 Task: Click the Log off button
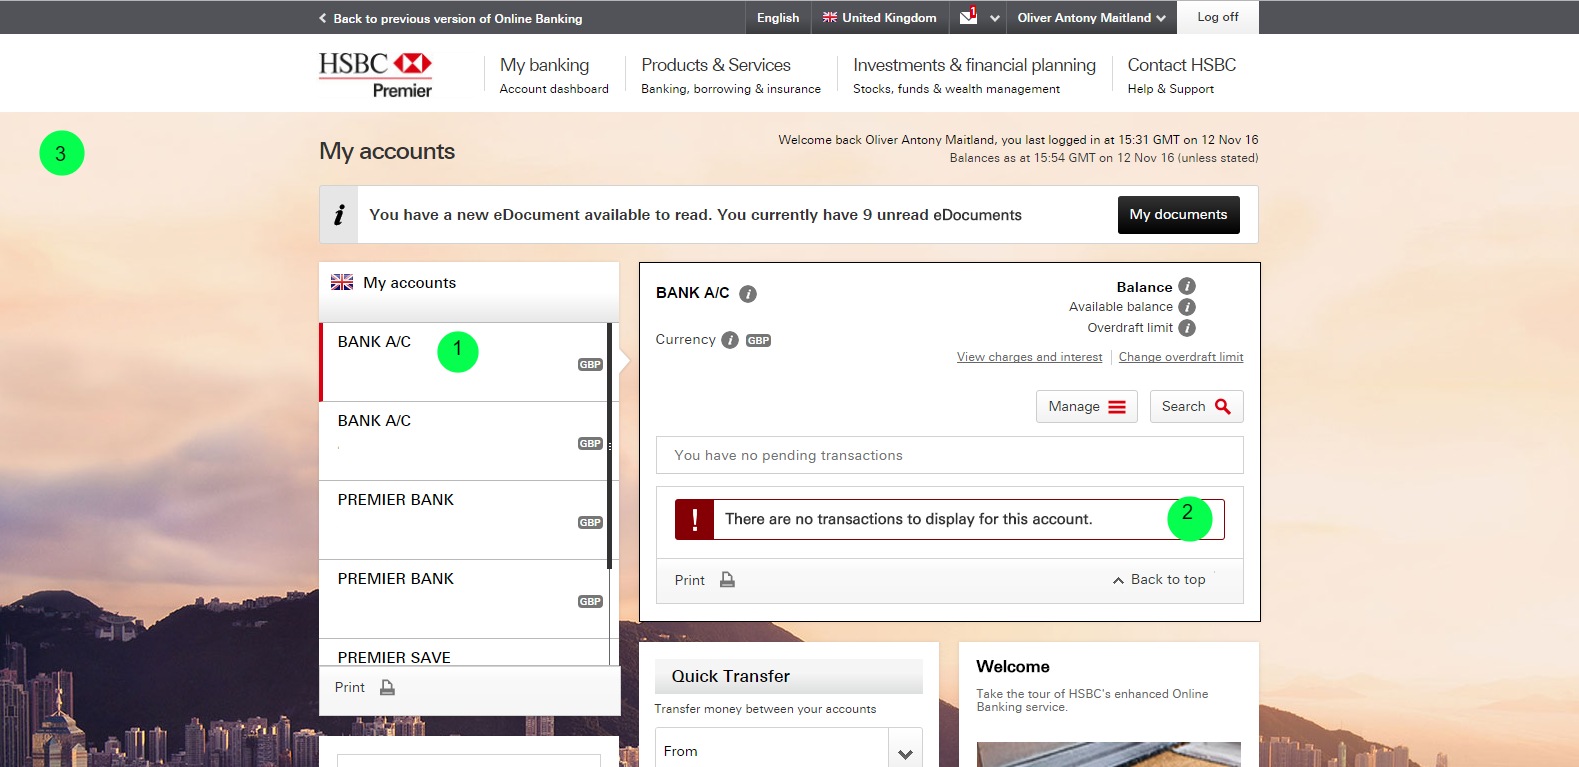[1217, 17]
